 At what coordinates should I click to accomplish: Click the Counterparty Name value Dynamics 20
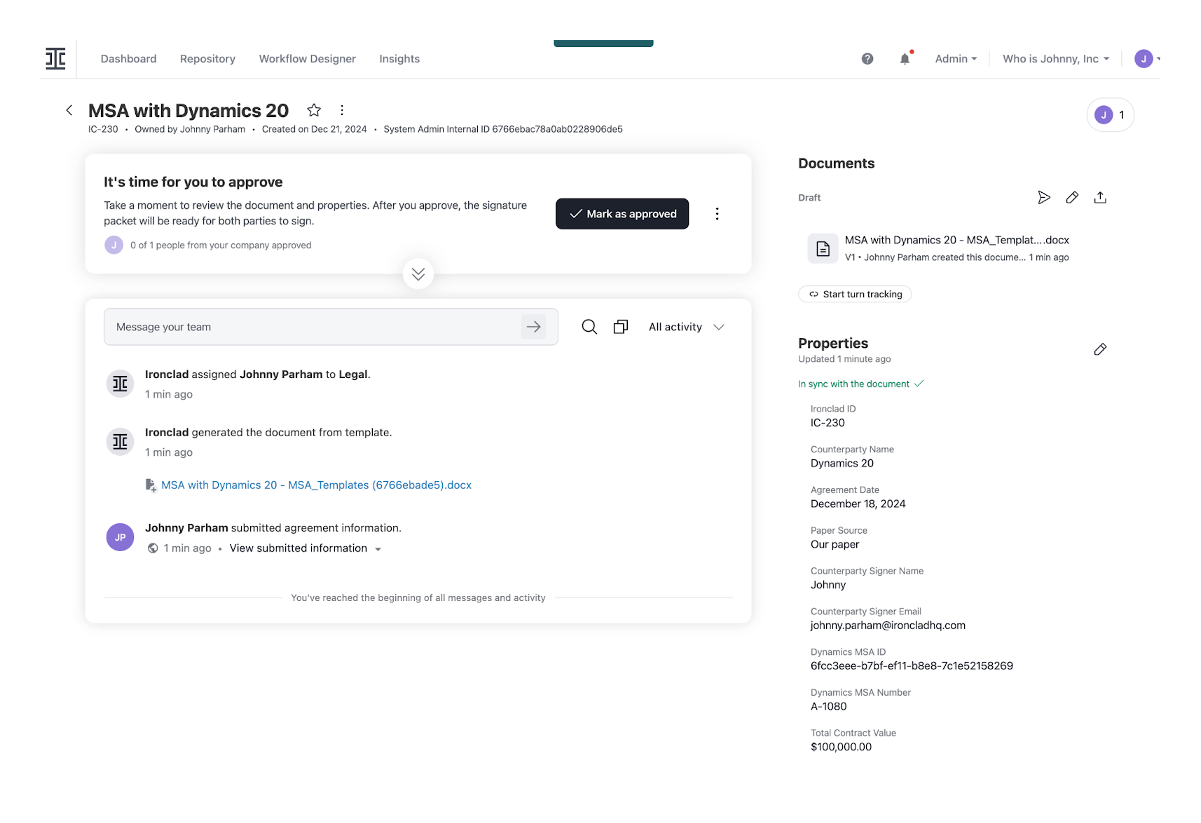click(842, 463)
